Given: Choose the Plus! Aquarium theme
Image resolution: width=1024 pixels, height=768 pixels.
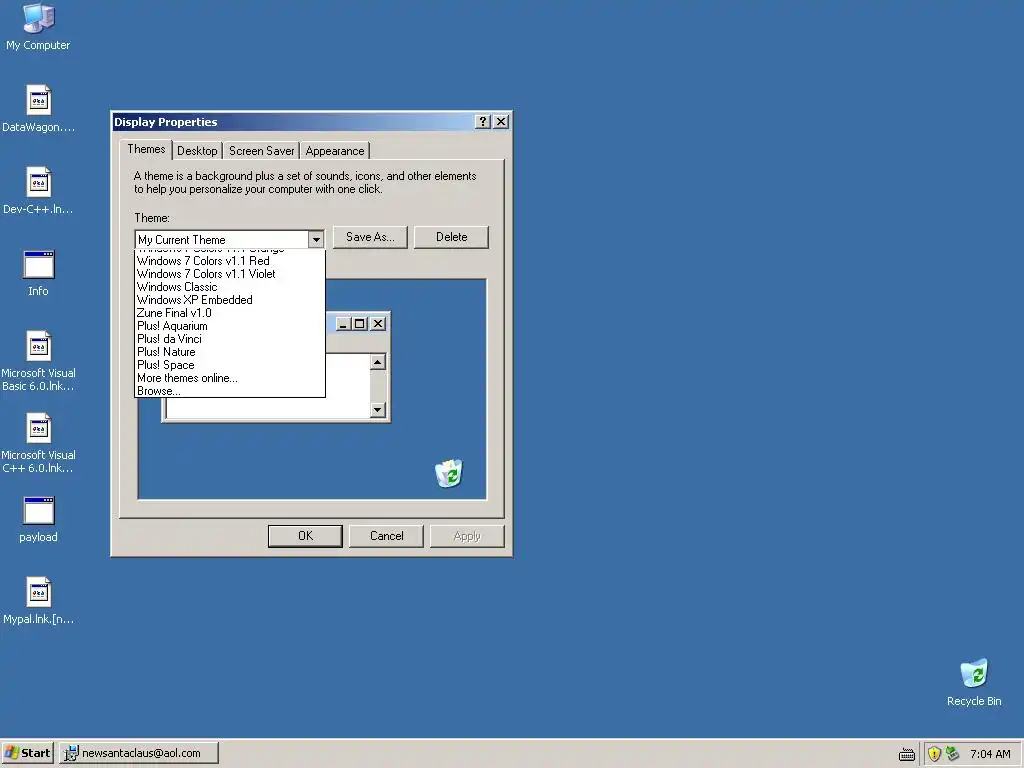Looking at the screenshot, I should (229, 326).
